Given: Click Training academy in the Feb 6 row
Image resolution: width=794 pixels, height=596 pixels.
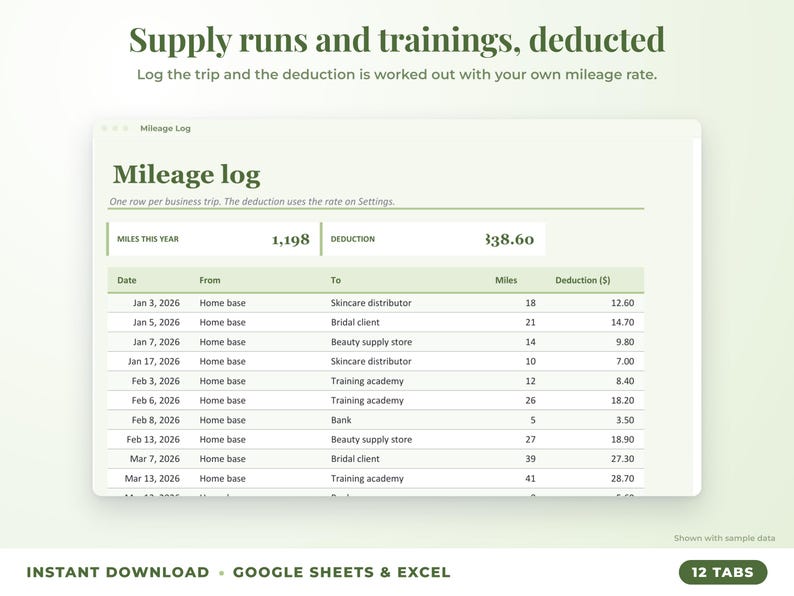Looking at the screenshot, I should click(x=367, y=400).
